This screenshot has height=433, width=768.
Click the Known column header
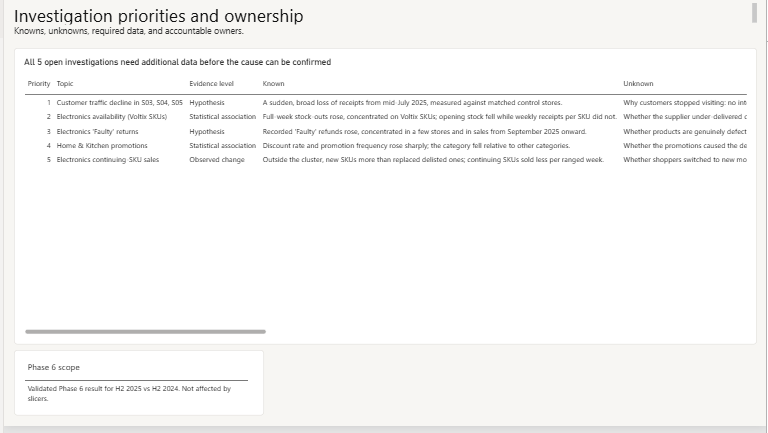[273, 84]
